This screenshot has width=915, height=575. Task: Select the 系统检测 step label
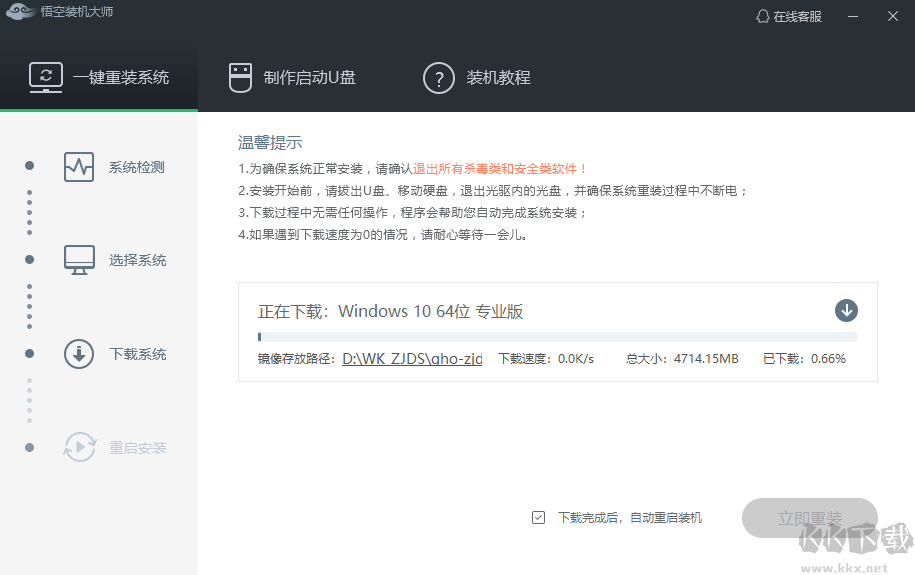137,168
